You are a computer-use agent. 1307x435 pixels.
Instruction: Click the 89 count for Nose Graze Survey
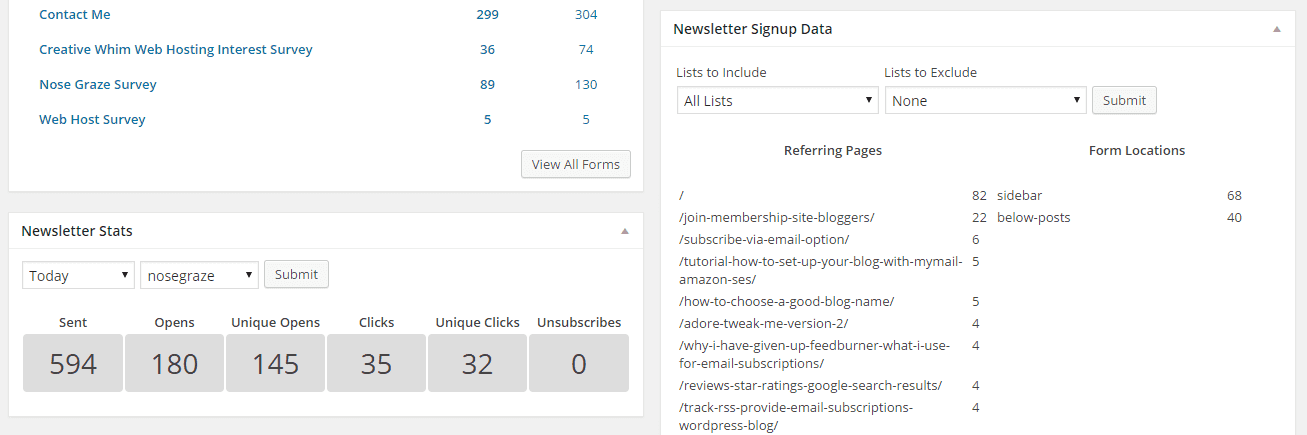(x=487, y=85)
